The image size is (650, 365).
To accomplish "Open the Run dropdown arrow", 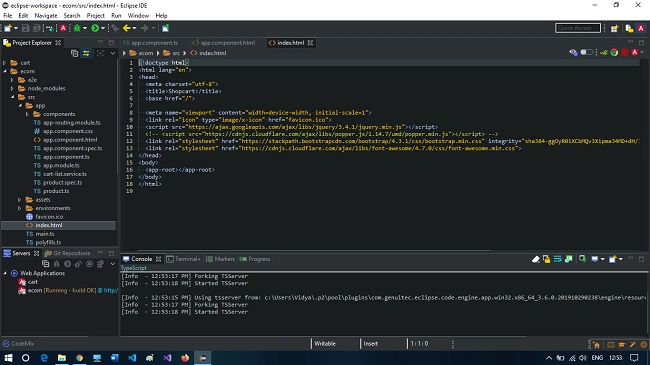I will tap(103, 28).
